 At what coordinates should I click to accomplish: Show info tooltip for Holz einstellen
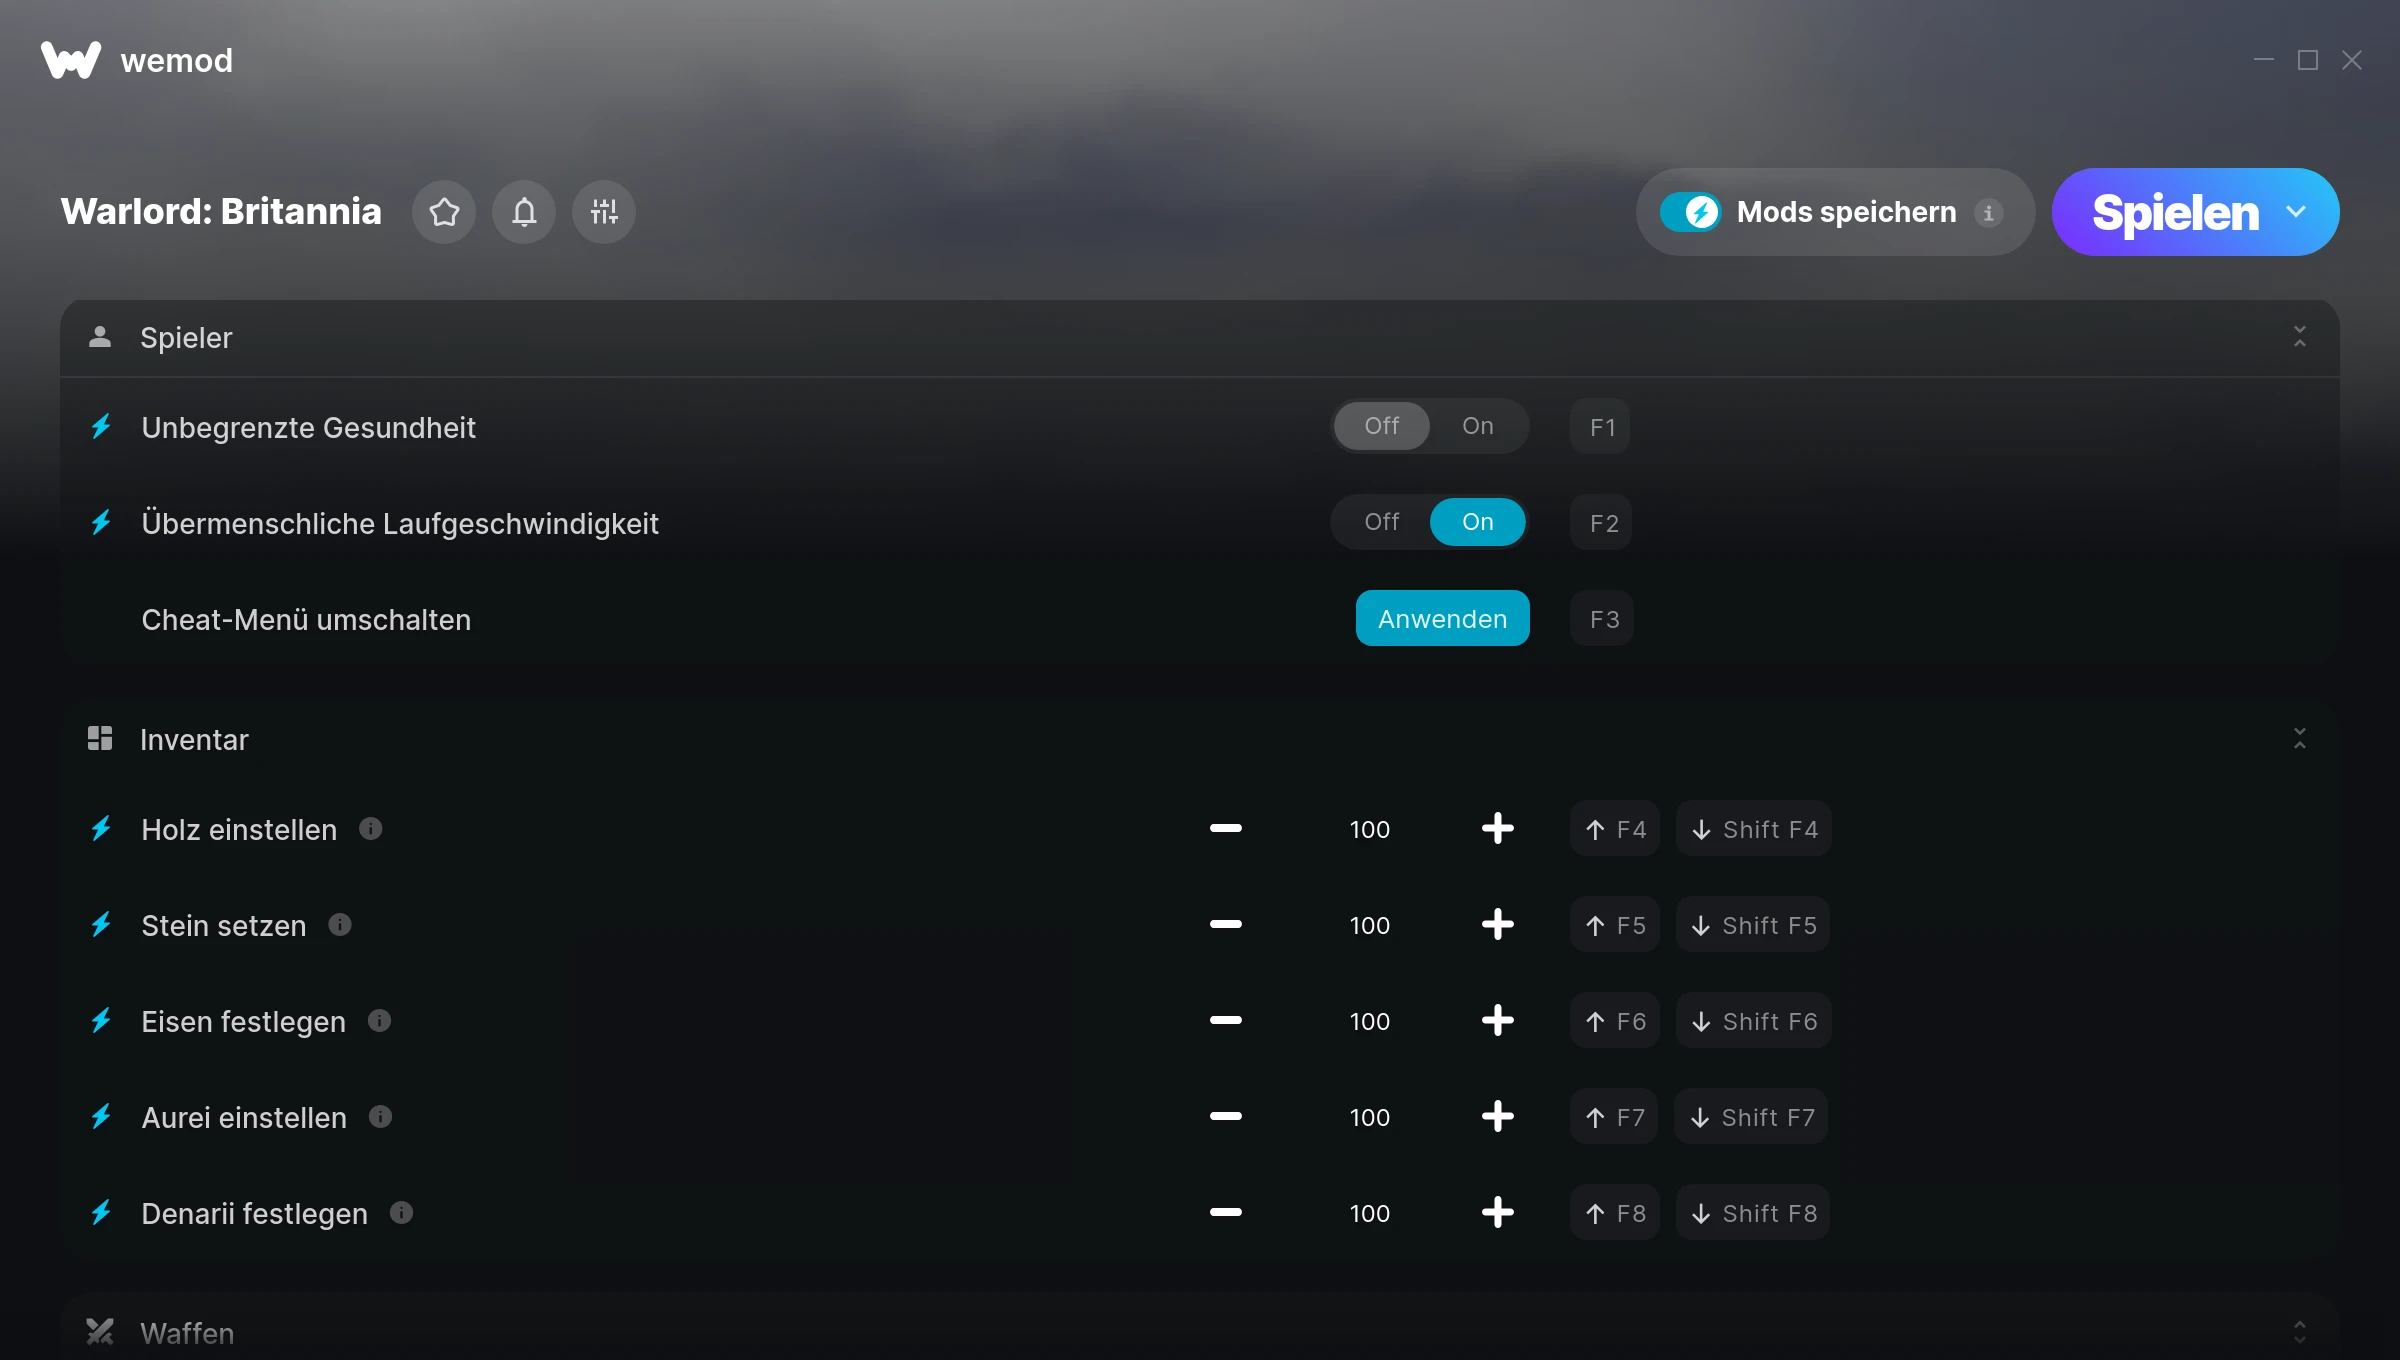(371, 829)
